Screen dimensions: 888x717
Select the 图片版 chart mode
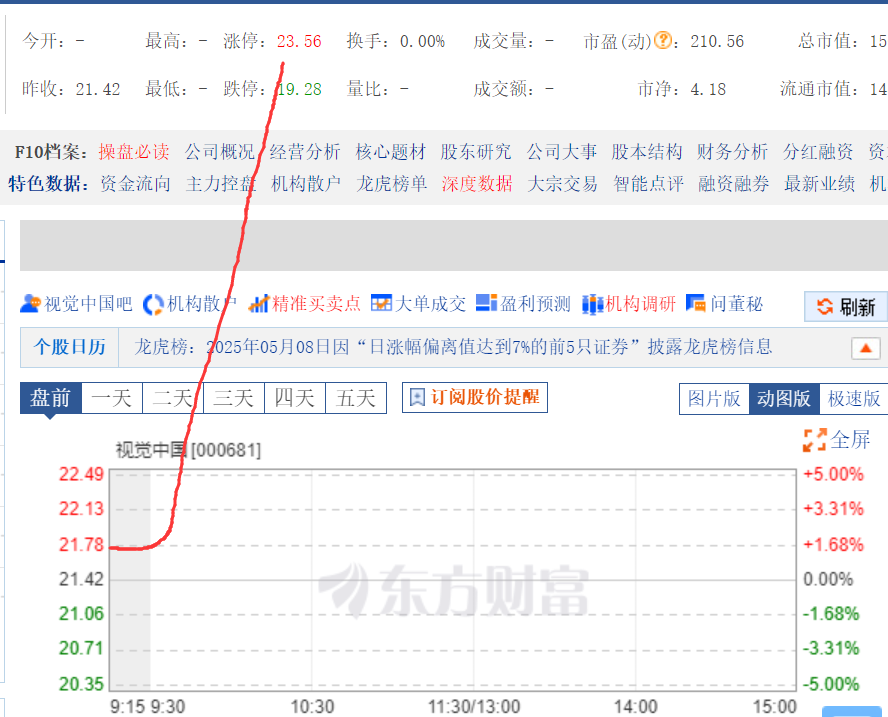pyautogui.click(x=714, y=399)
